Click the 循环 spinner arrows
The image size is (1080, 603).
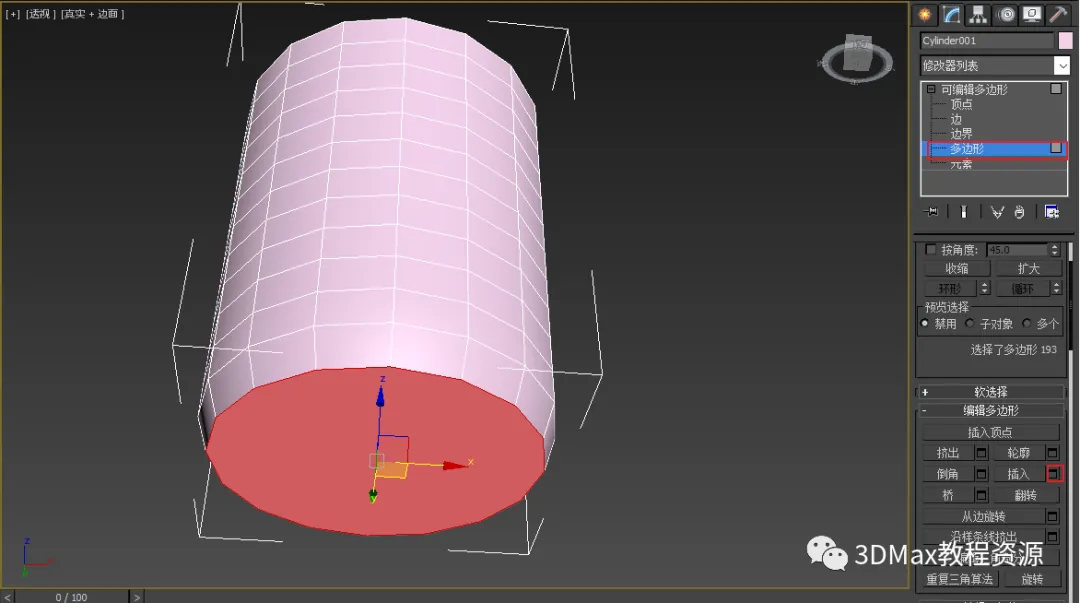(x=1056, y=288)
